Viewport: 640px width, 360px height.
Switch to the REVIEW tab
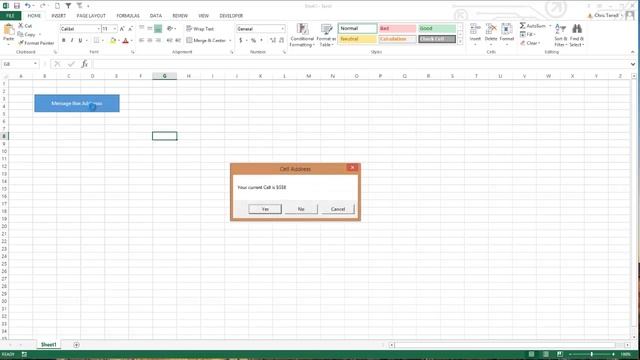click(x=180, y=16)
